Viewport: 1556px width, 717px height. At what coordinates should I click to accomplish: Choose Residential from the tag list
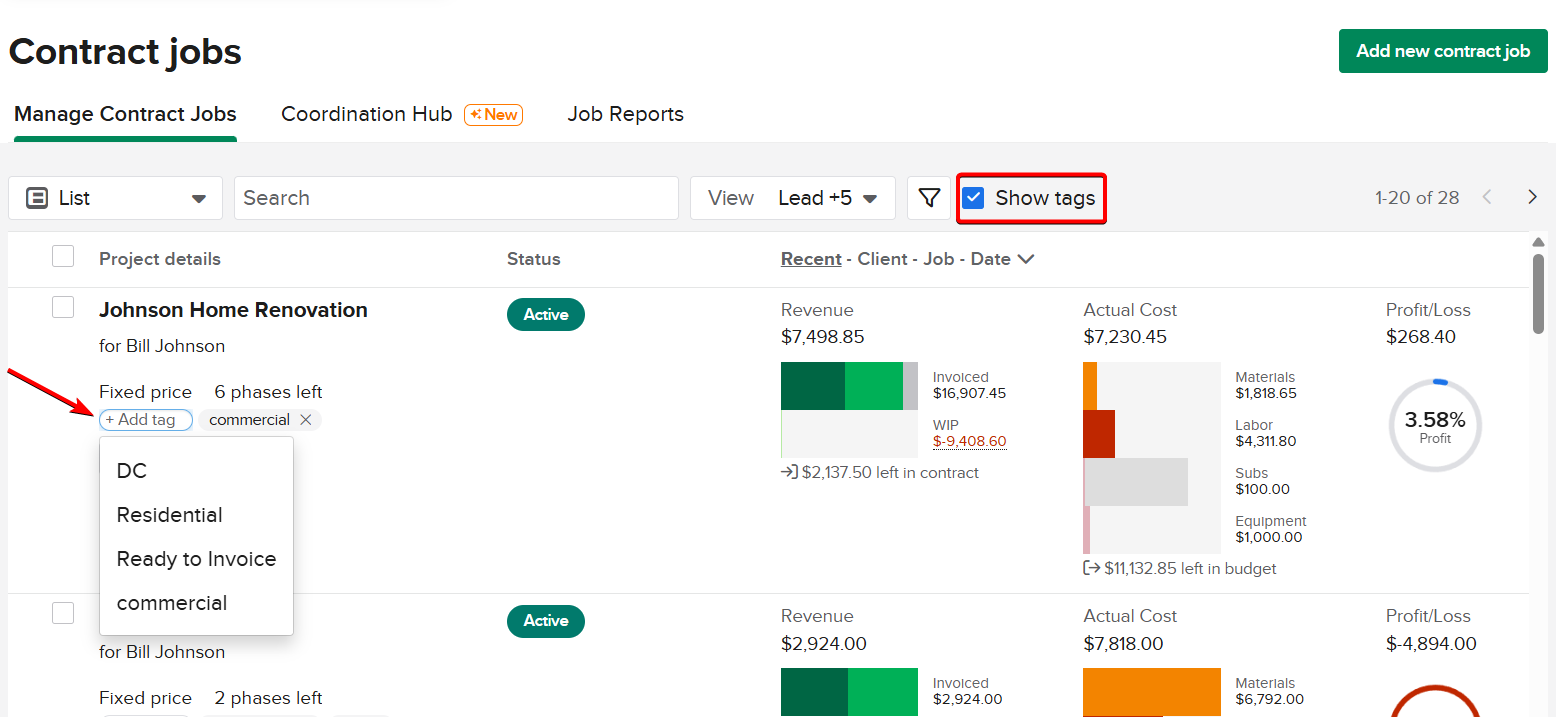coord(169,515)
